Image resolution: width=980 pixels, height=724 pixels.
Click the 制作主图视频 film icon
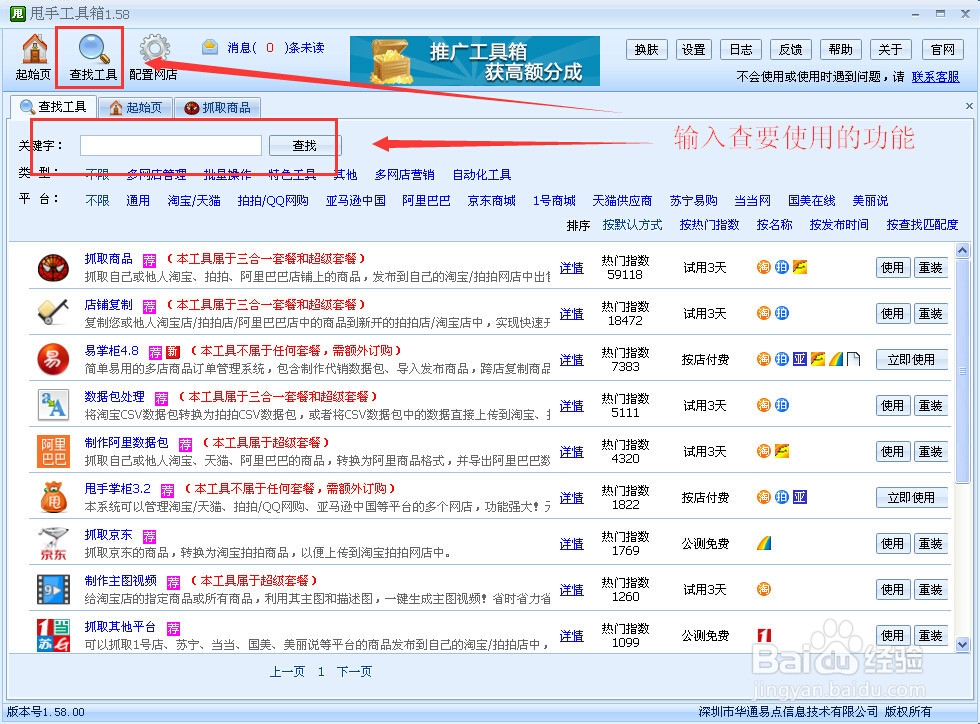click(53, 590)
